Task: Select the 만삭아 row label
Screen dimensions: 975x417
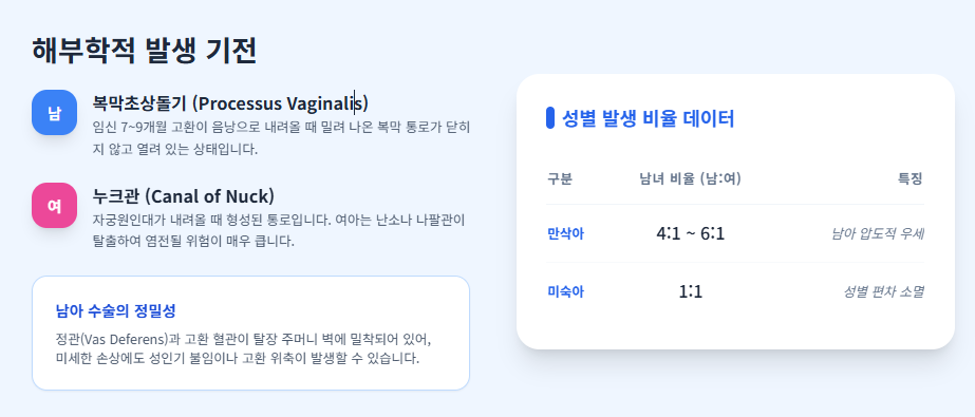Action: click(x=565, y=234)
